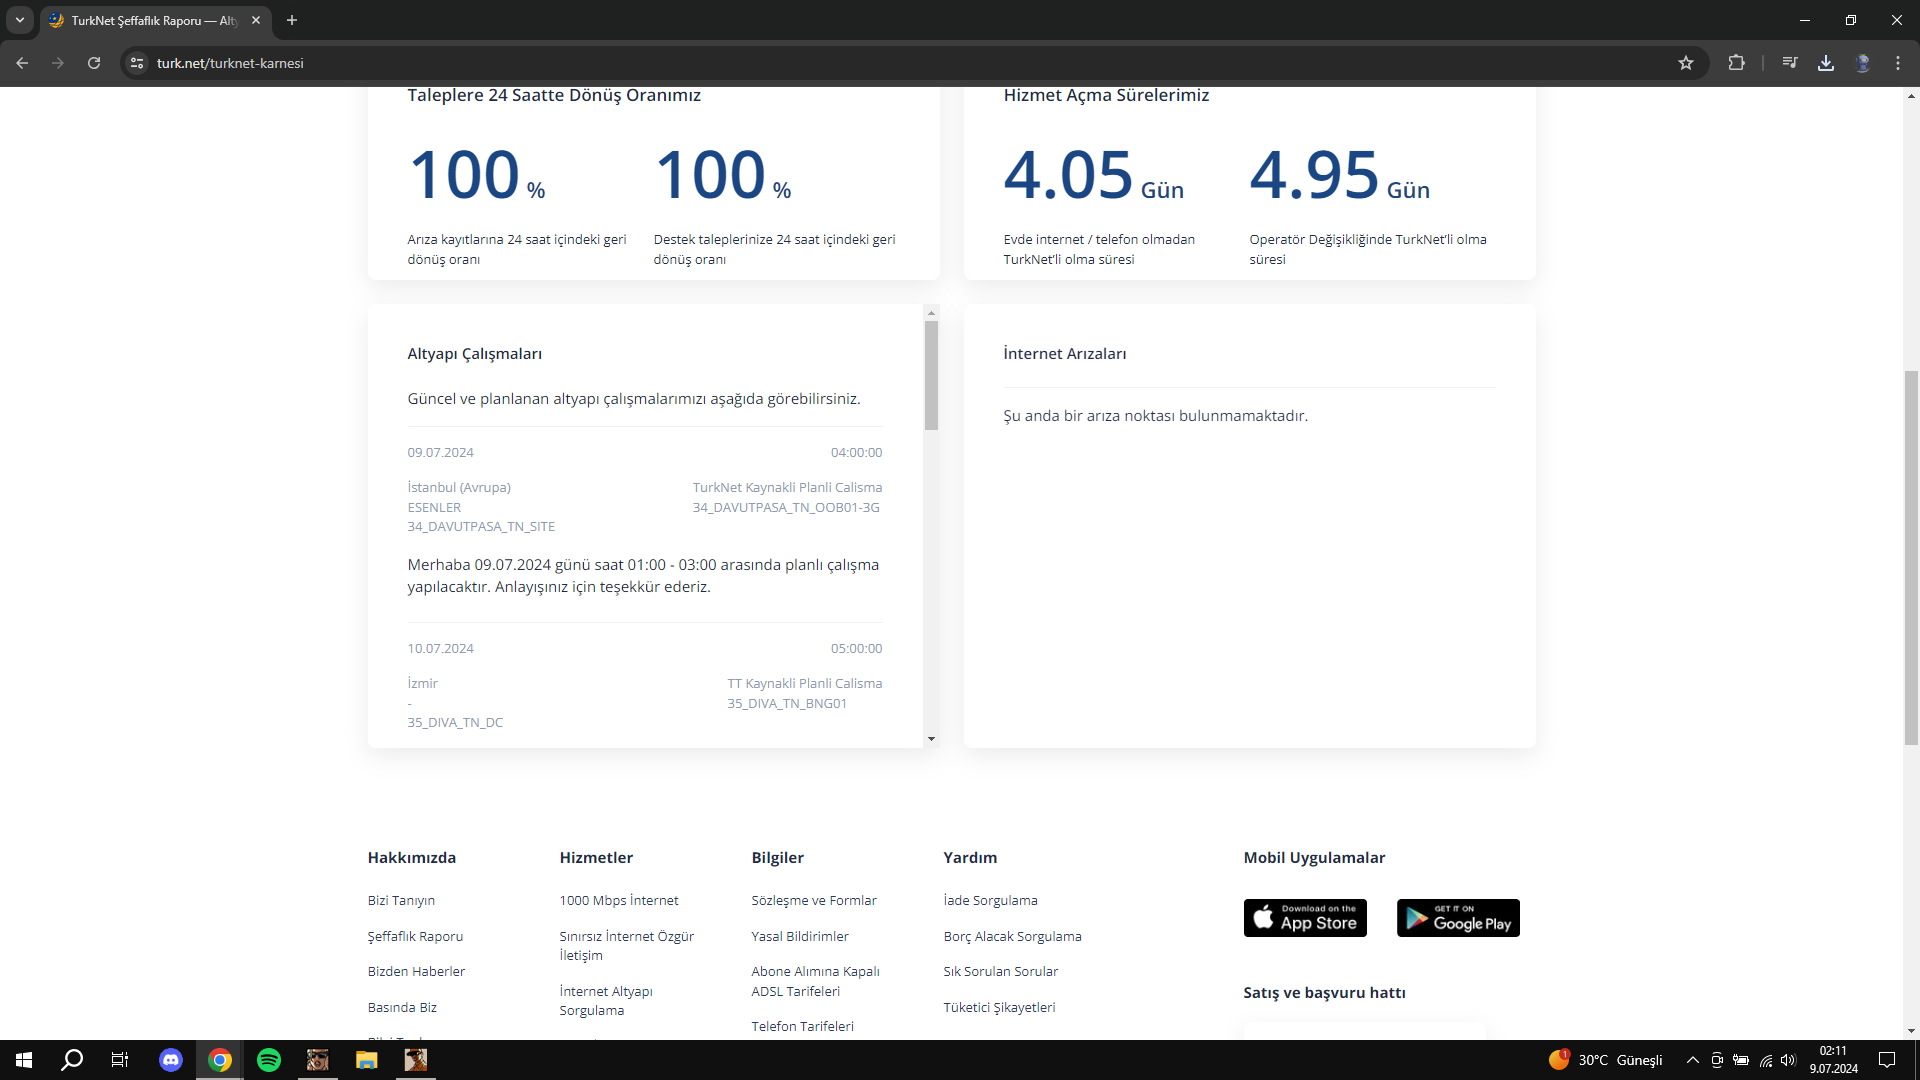This screenshot has width=1920, height=1080.
Task: Click the 4.95 Gün value
Action: 1340,175
